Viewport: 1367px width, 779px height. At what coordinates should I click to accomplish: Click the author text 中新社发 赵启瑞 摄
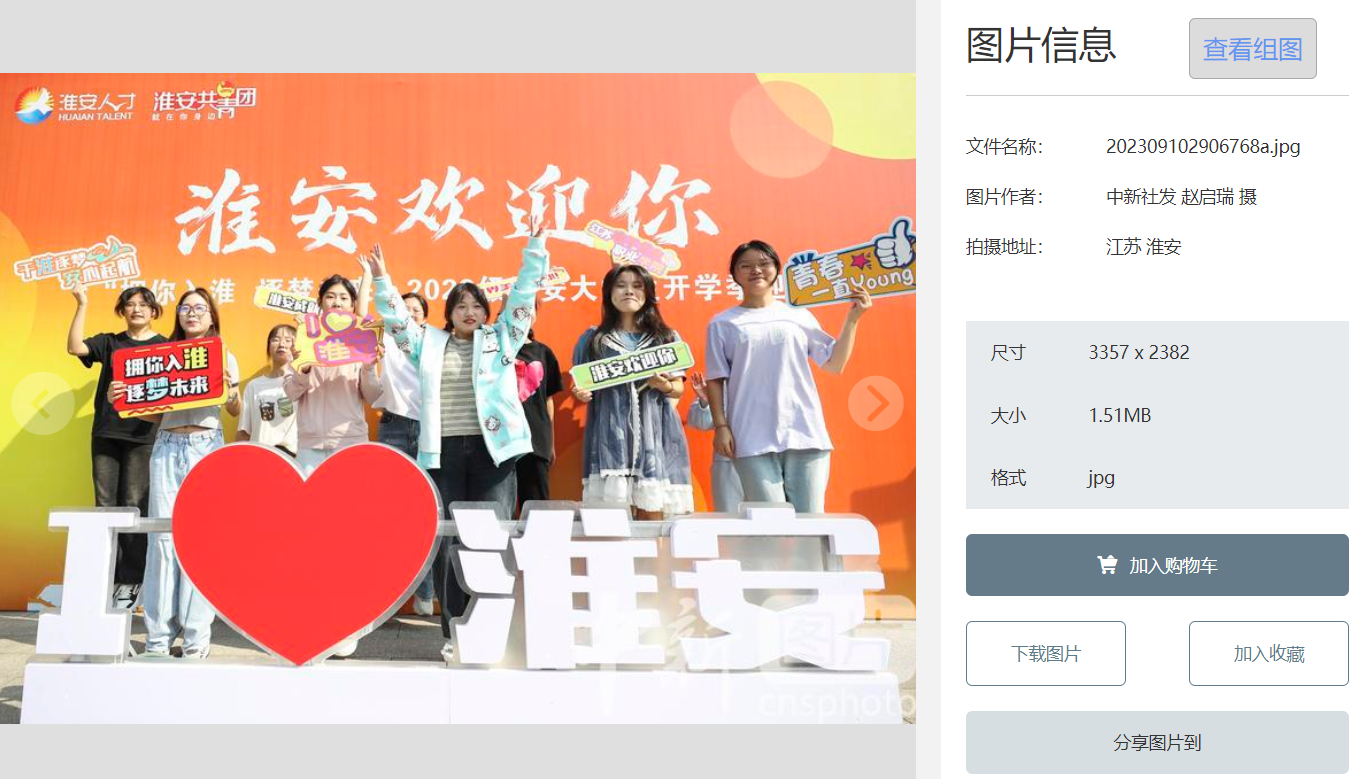coord(1181,197)
